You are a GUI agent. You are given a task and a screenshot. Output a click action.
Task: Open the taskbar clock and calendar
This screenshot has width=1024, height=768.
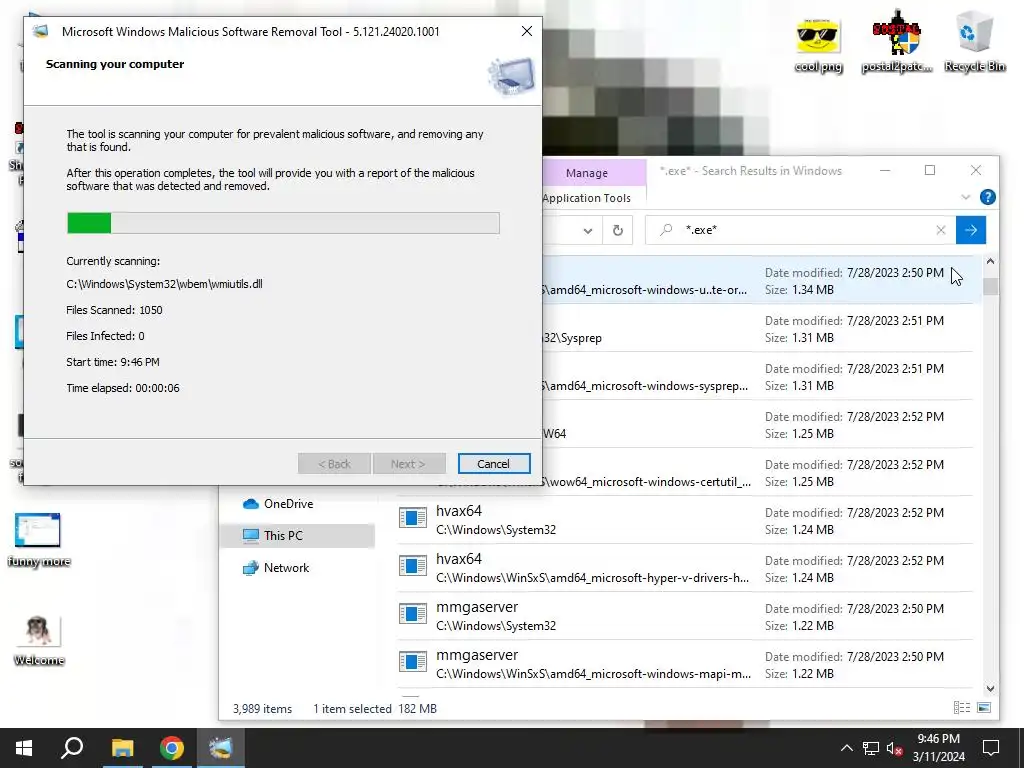pos(938,748)
